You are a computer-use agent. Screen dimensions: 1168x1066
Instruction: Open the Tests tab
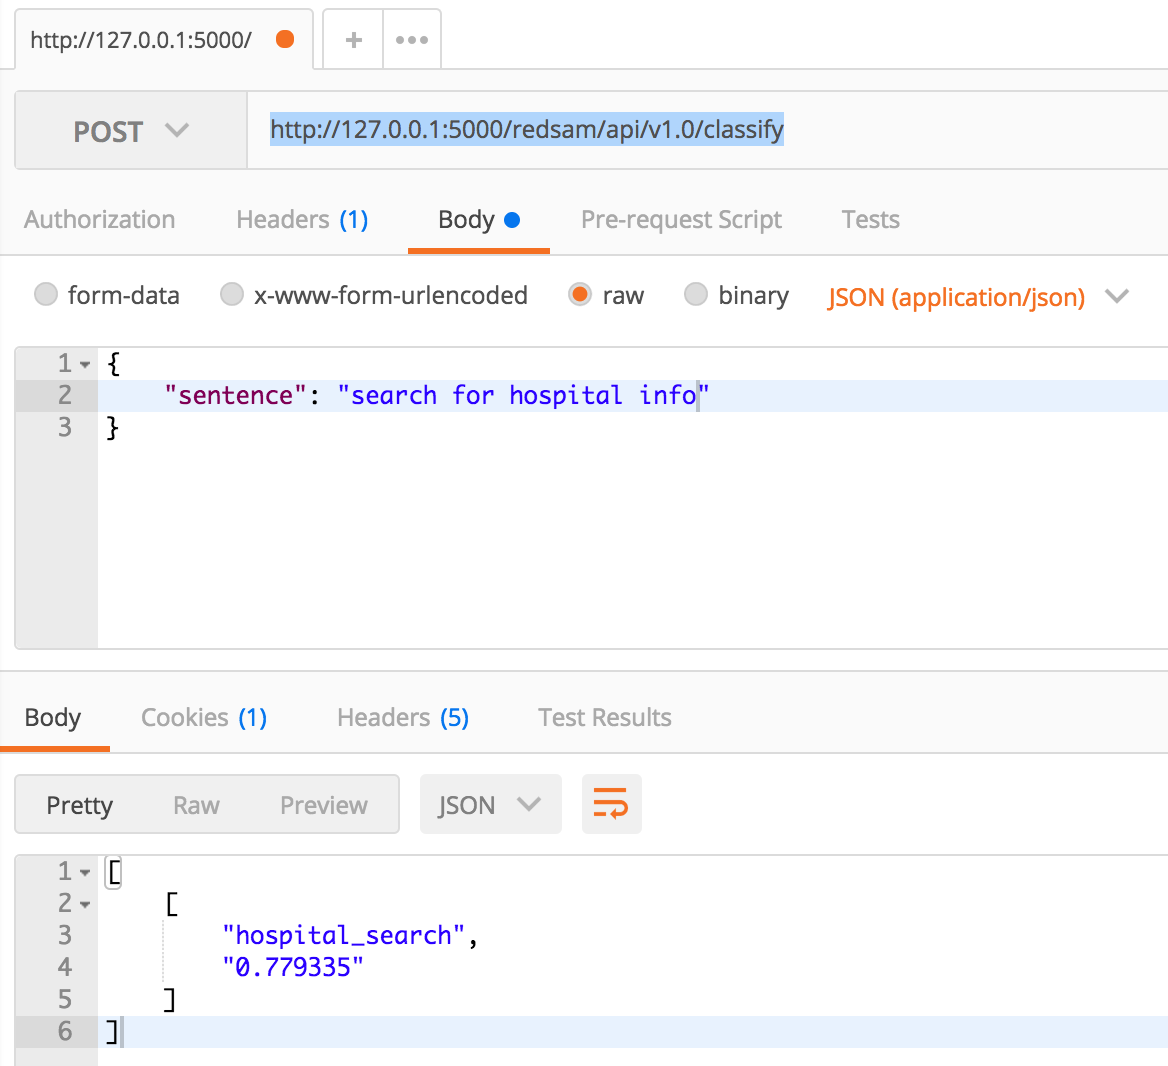(869, 219)
